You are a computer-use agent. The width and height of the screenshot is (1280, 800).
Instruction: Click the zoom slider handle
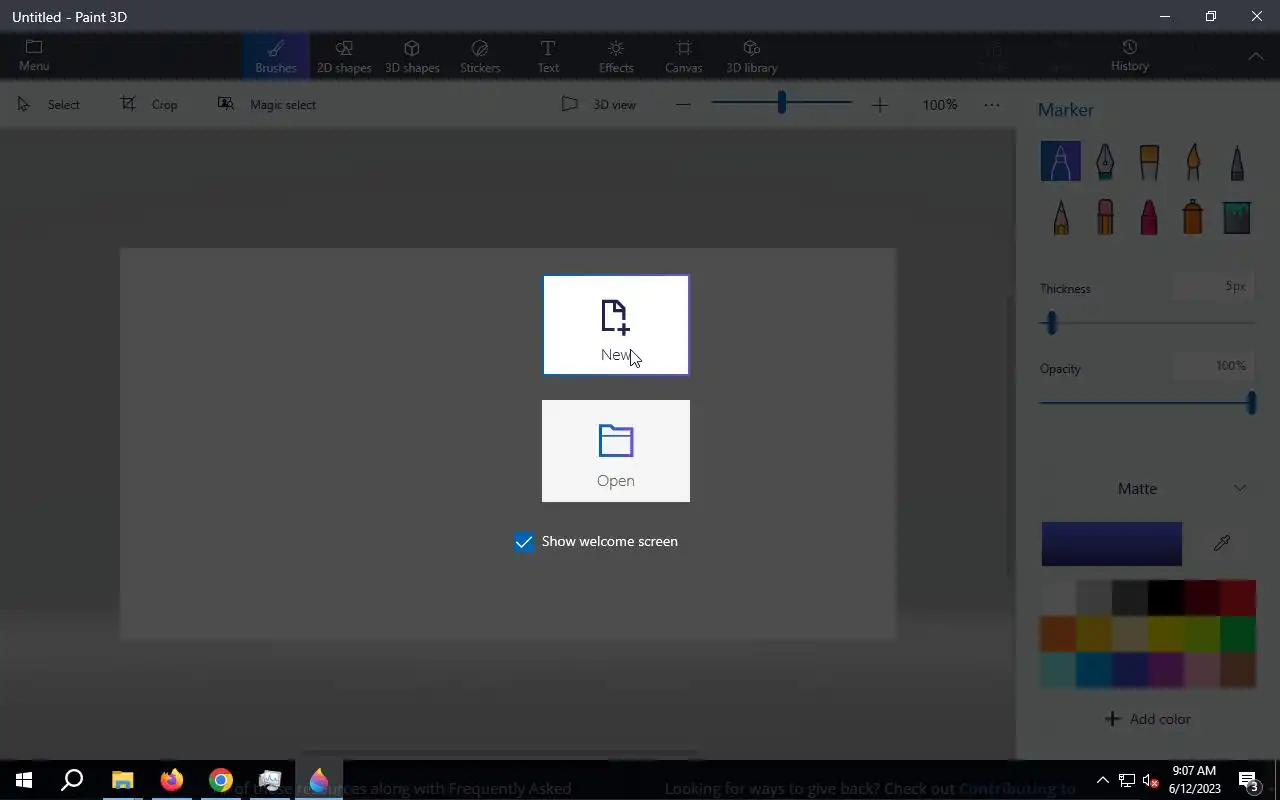point(781,102)
